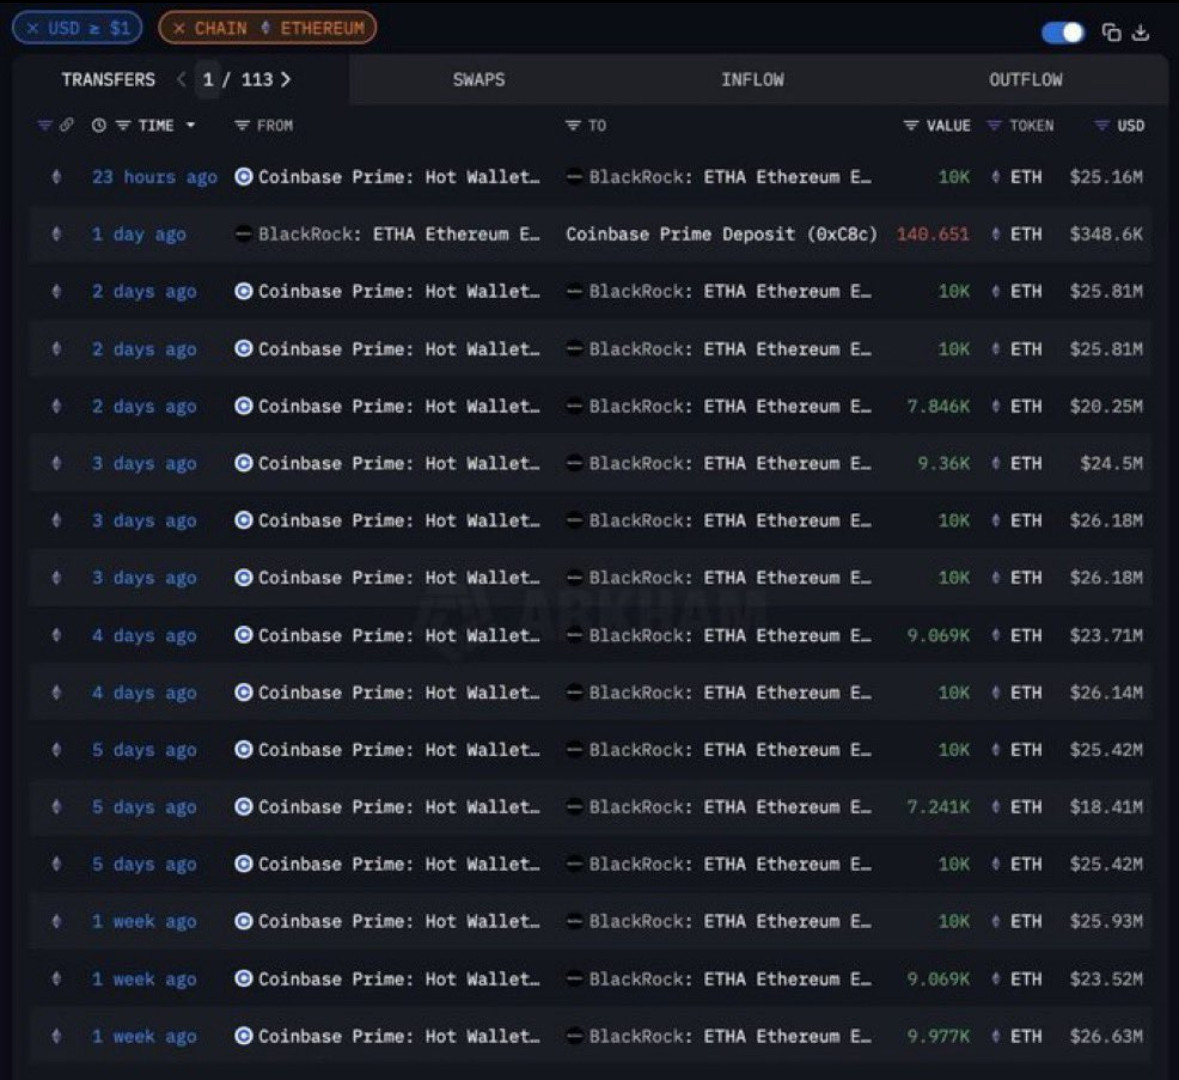
Task: Open the USD column filter
Action: click(x=1102, y=126)
